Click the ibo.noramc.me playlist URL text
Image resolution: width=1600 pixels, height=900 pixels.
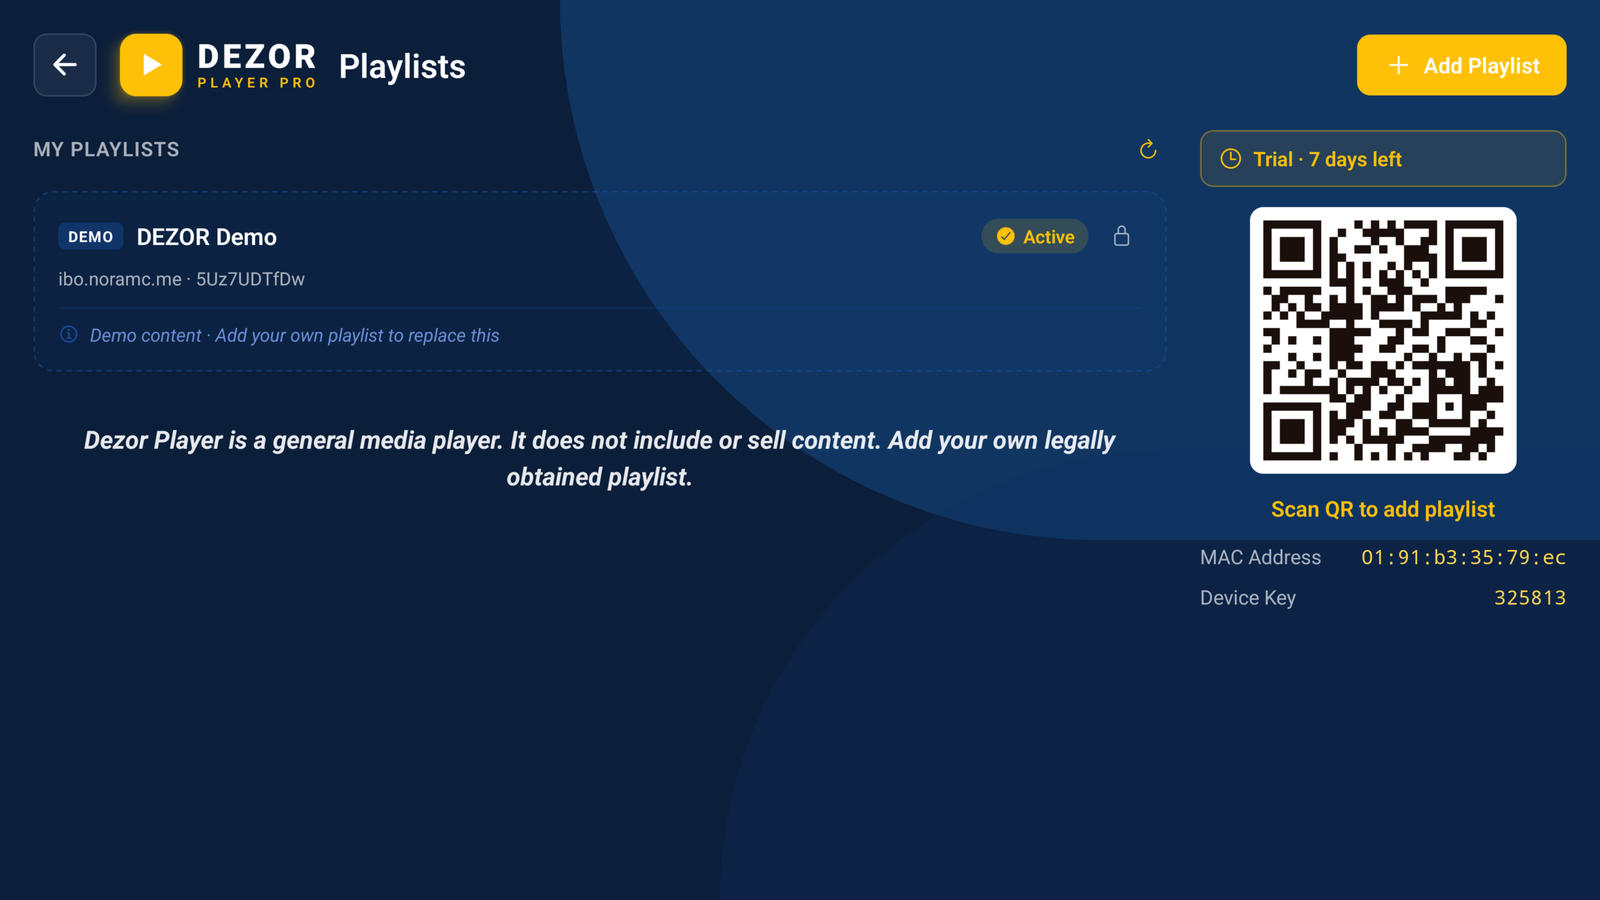181,279
